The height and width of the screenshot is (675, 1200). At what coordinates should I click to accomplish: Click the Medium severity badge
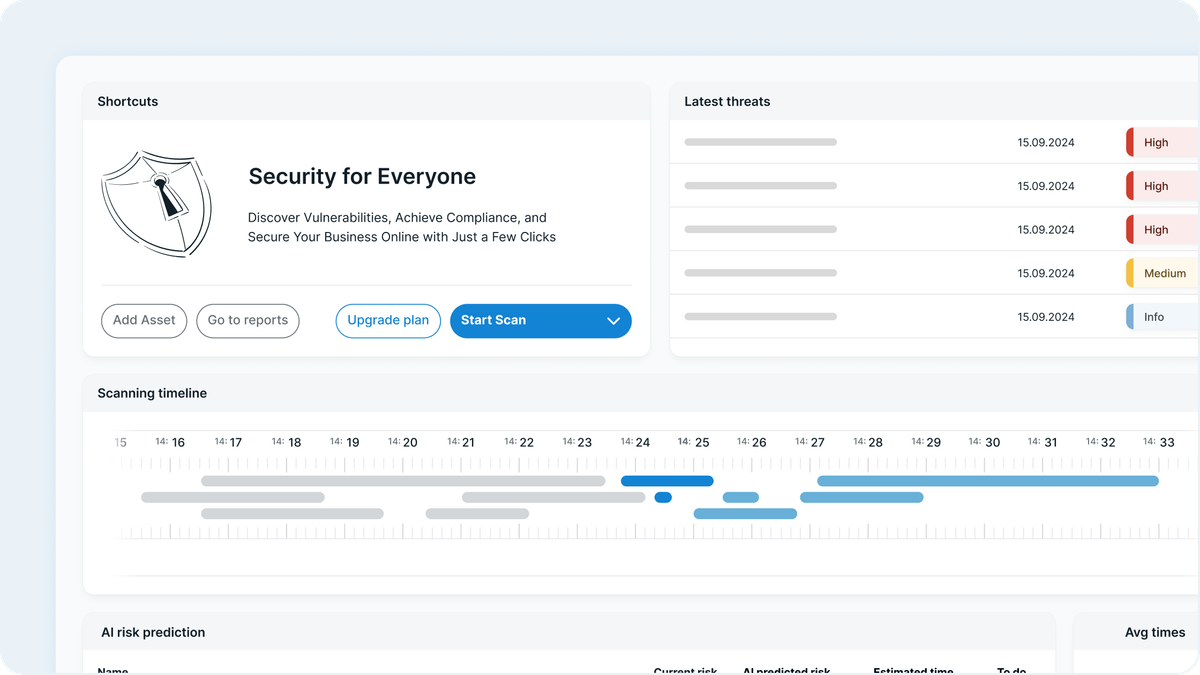coord(1162,274)
